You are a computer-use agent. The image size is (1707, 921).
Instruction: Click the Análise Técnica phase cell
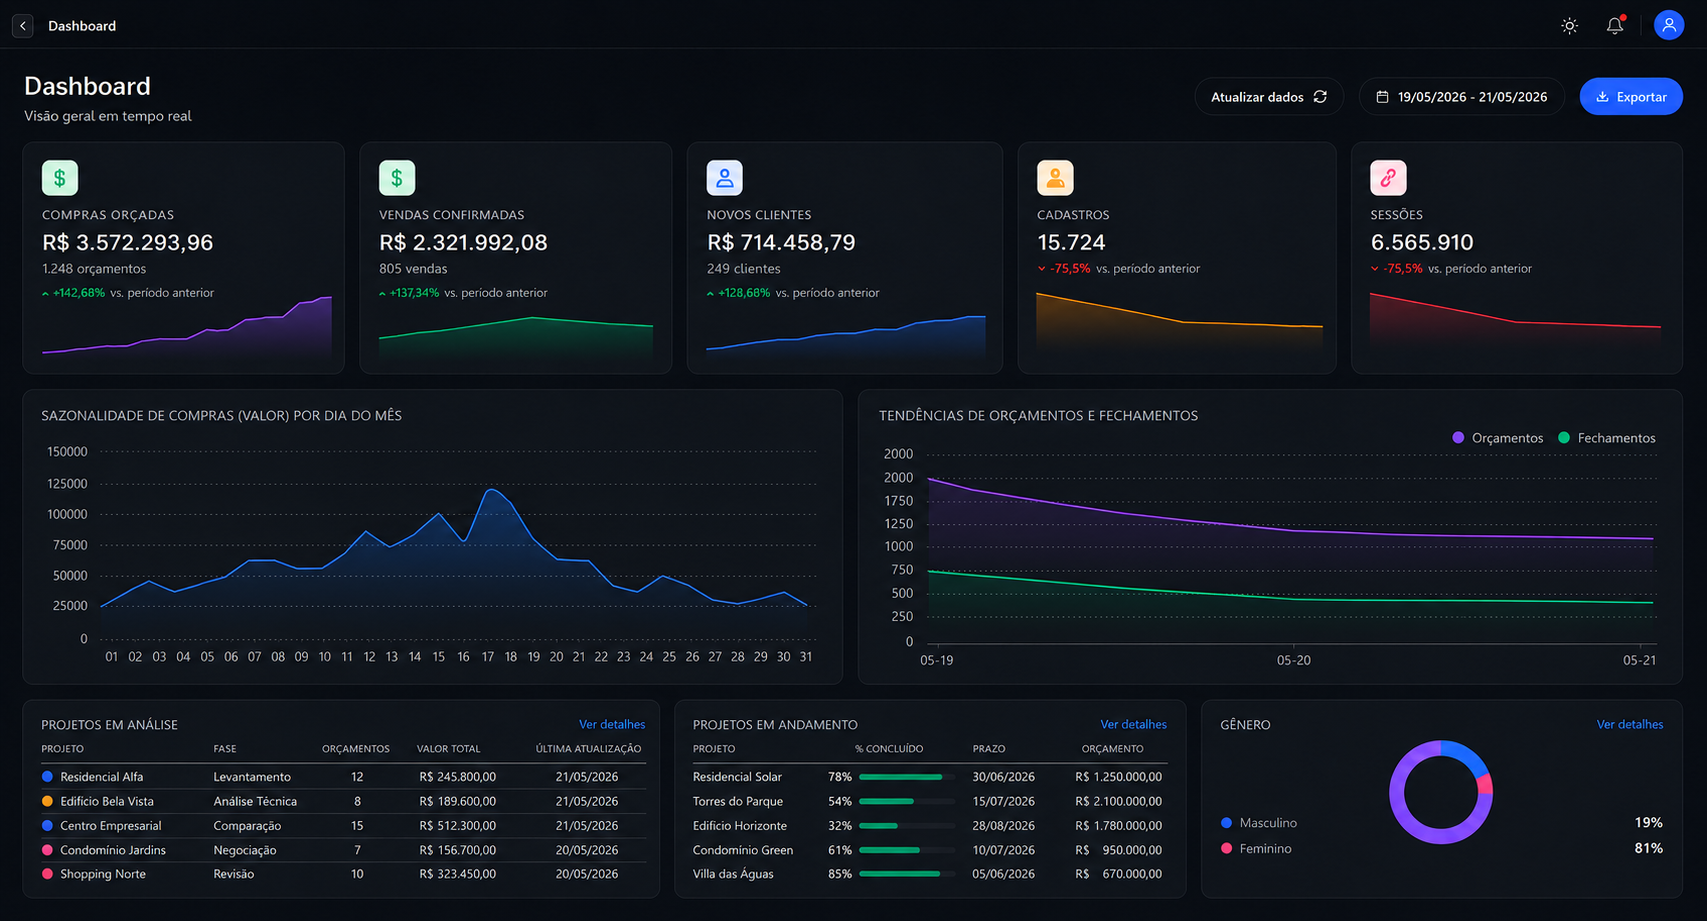pos(255,801)
